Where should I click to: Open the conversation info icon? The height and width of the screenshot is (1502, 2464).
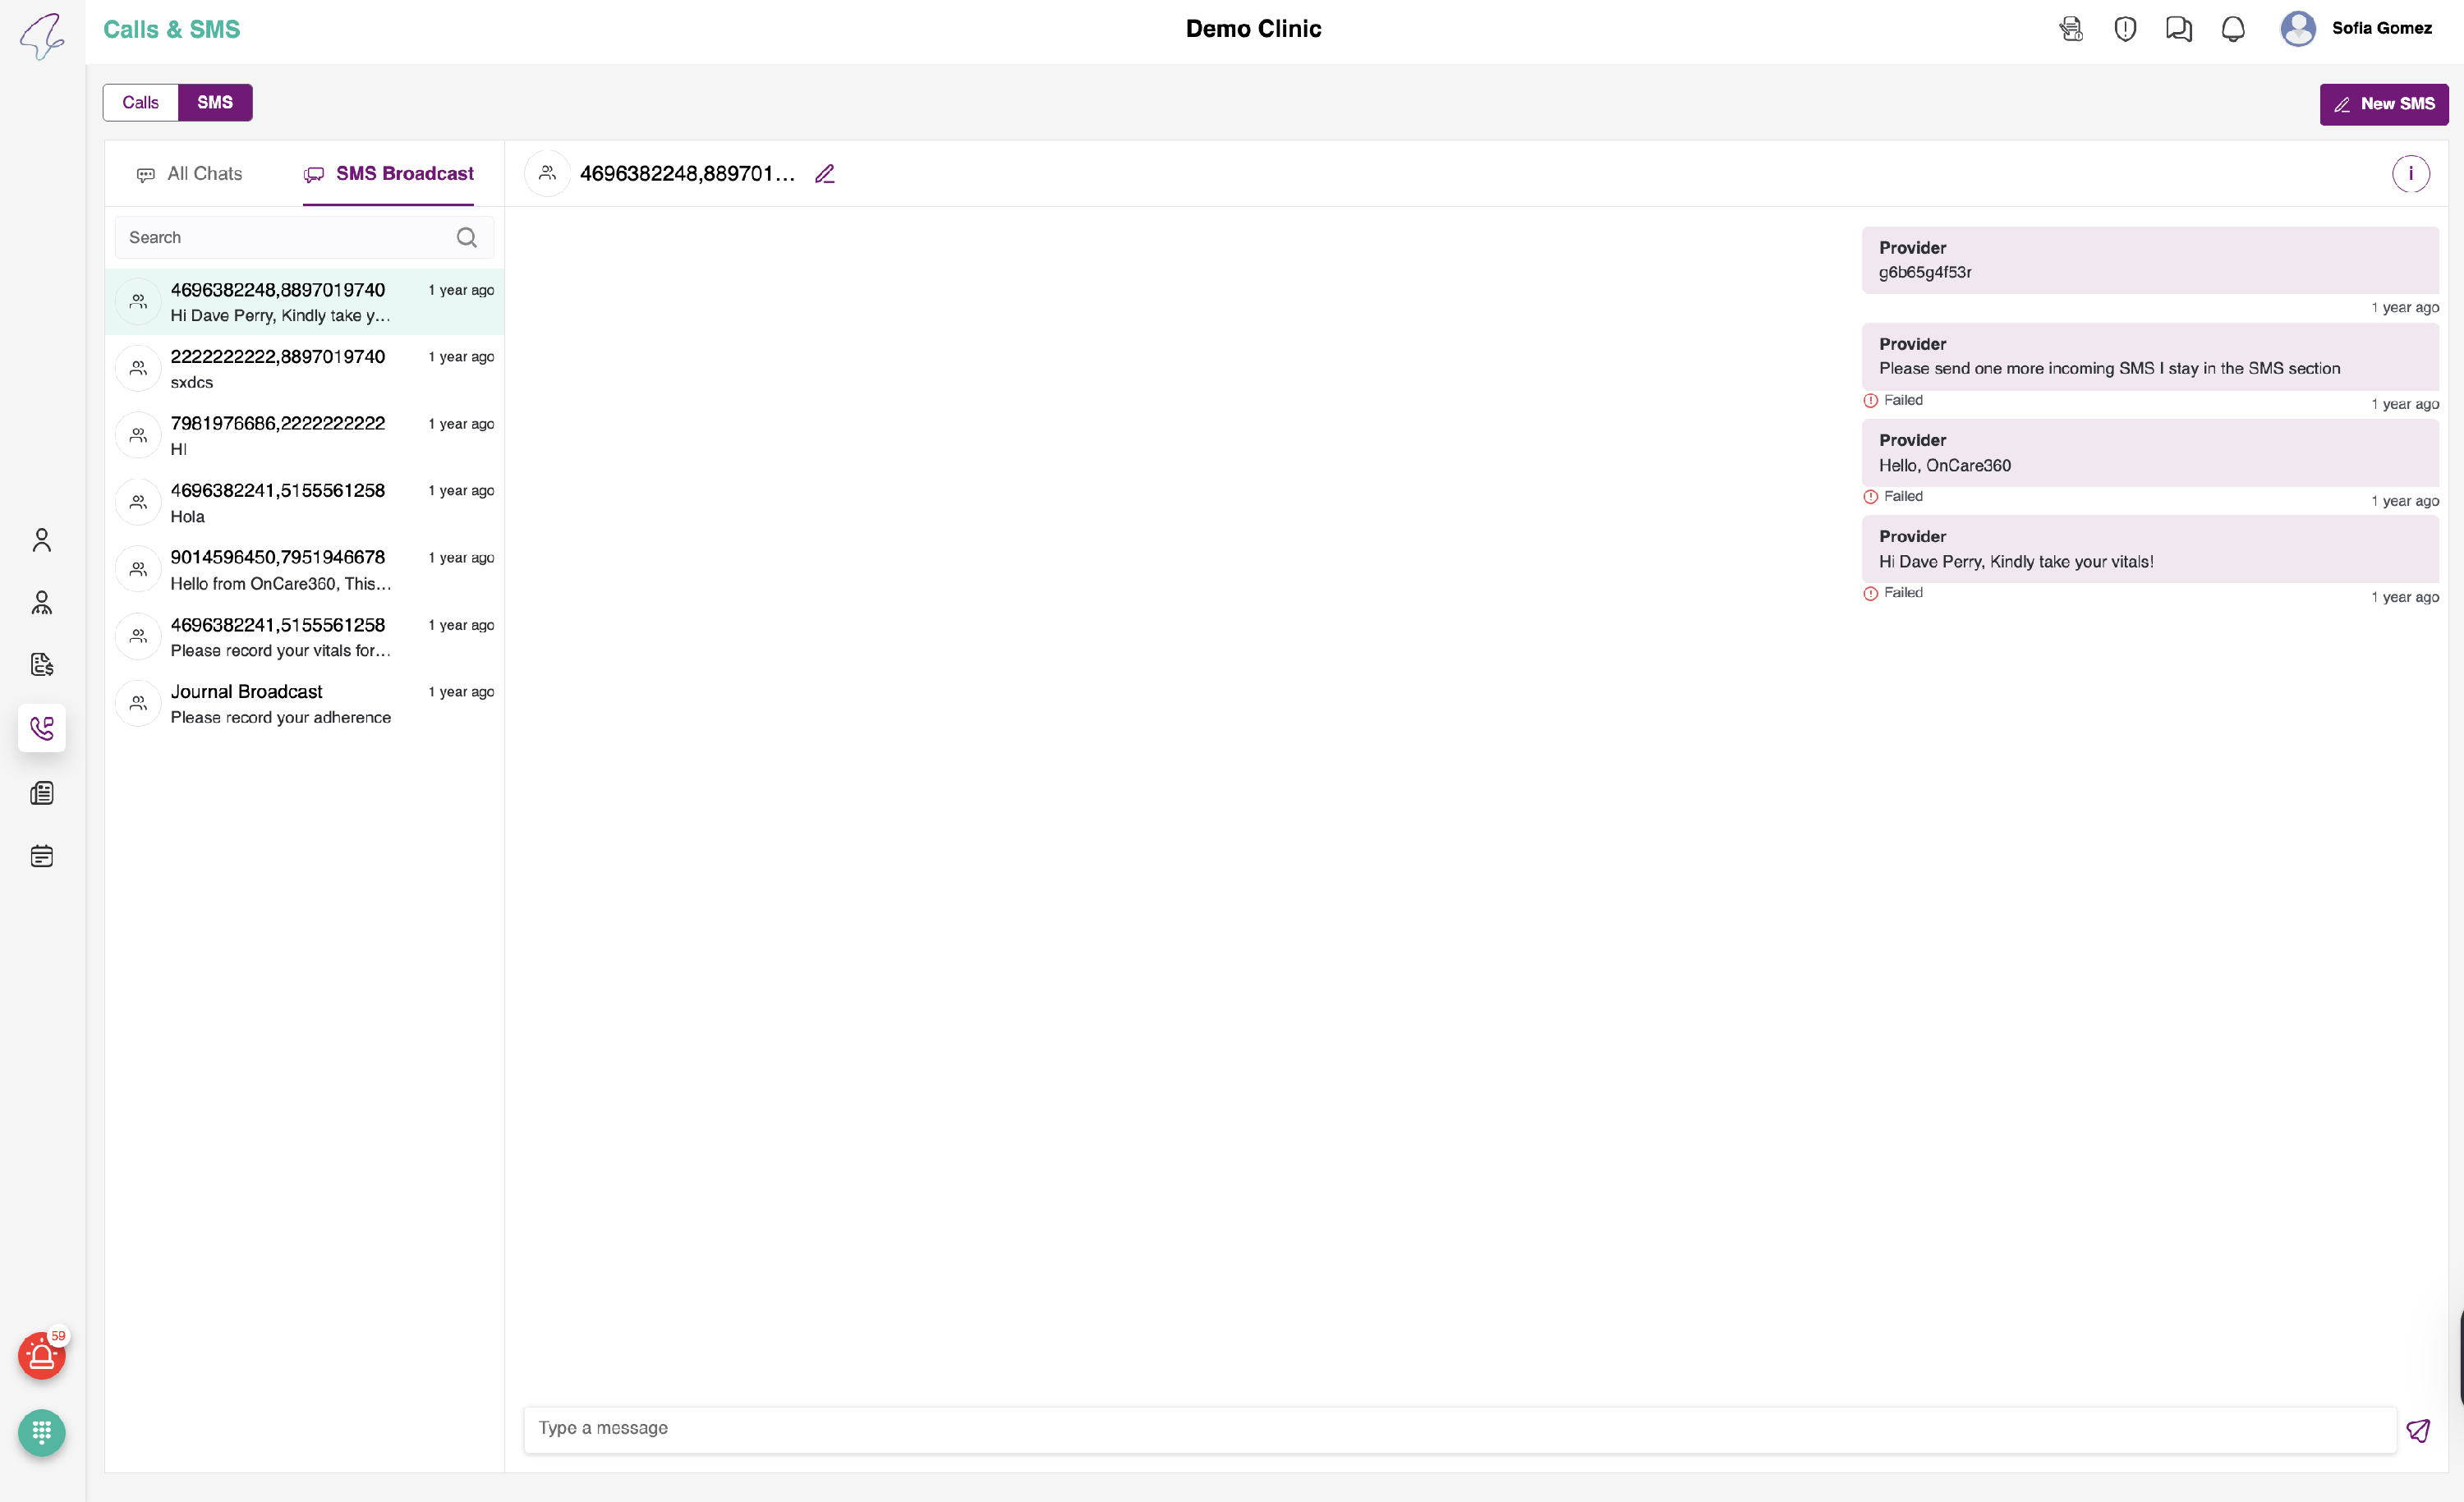2409,174
